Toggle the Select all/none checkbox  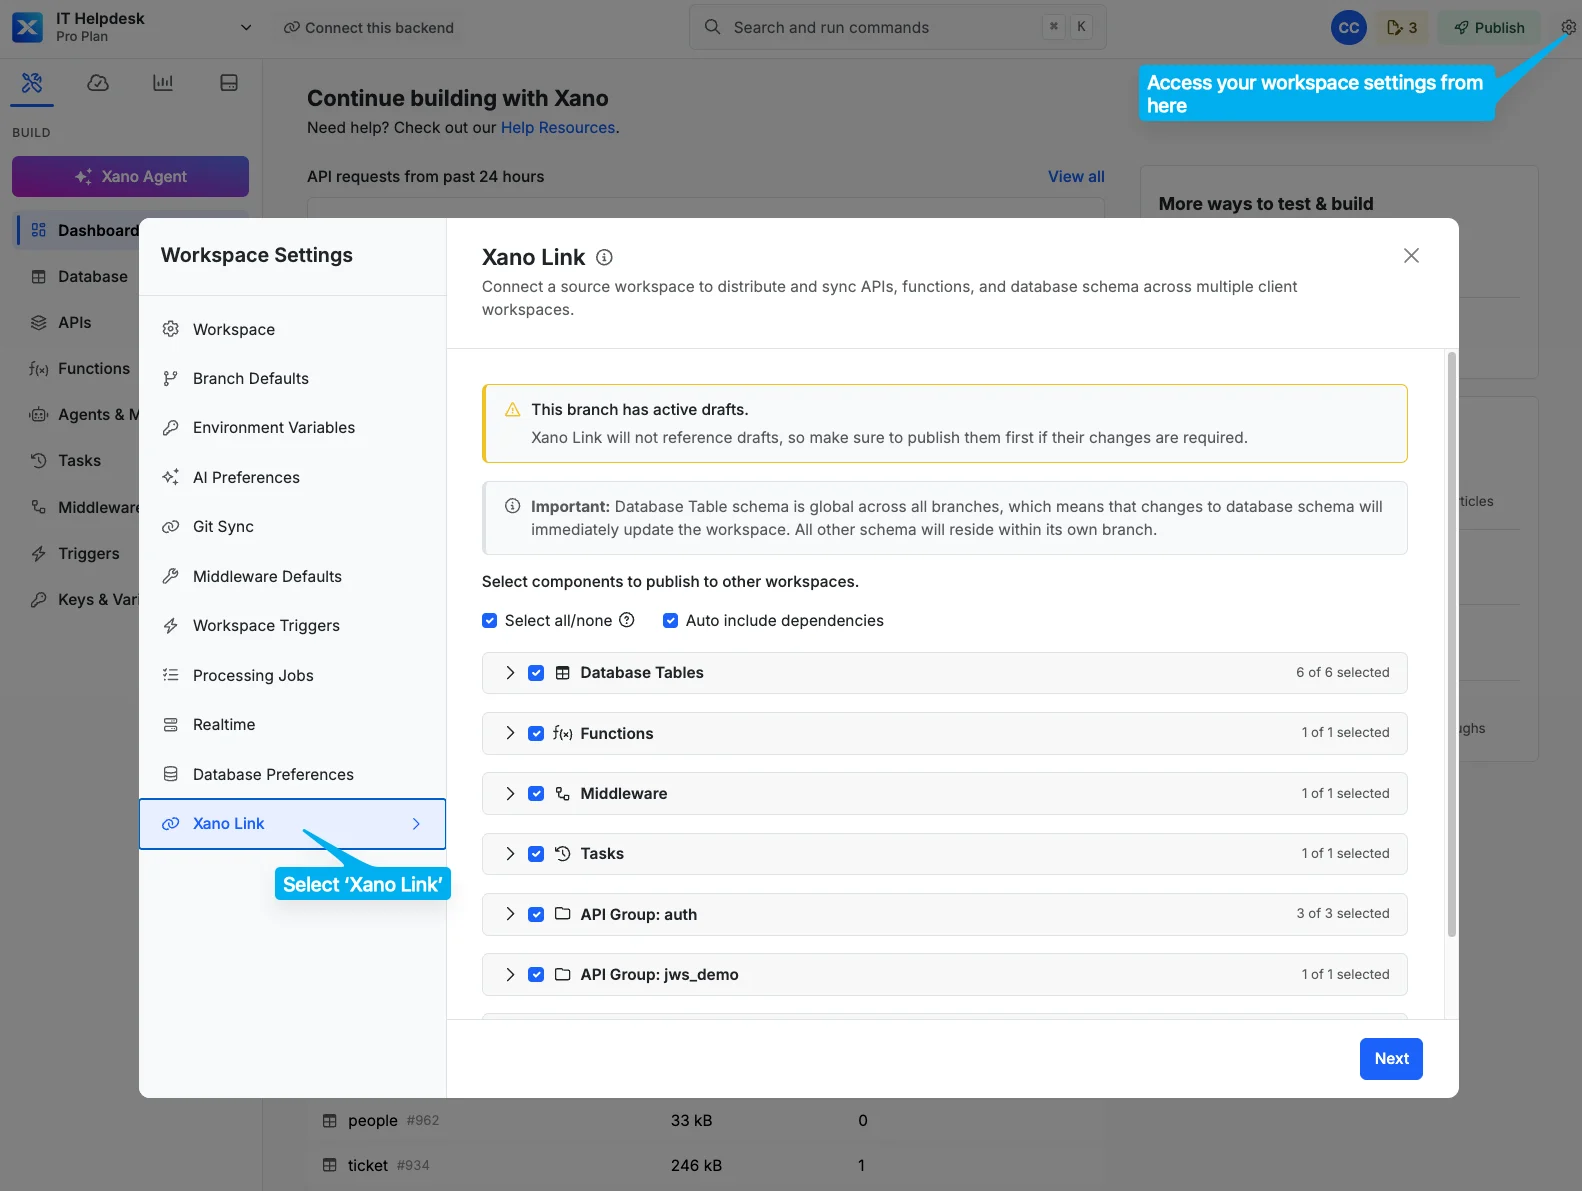coord(490,620)
